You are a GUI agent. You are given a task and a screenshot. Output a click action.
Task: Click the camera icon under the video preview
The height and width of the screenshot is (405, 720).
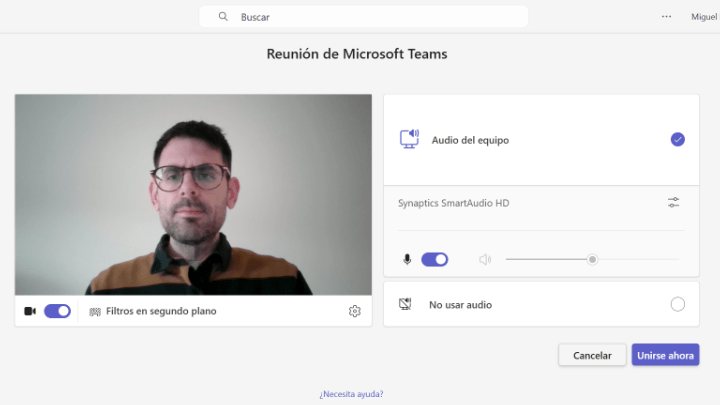30,311
